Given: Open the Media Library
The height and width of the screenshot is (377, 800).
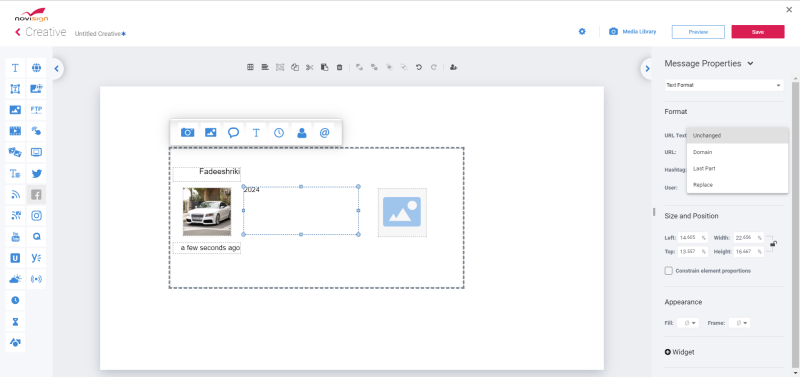Looking at the screenshot, I should (633, 32).
